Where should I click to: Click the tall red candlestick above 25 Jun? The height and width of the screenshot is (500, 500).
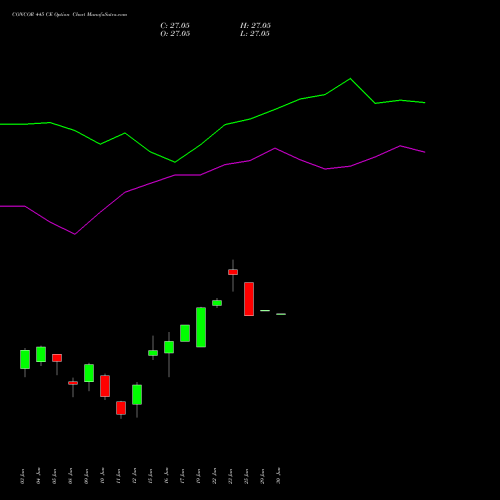point(249,299)
